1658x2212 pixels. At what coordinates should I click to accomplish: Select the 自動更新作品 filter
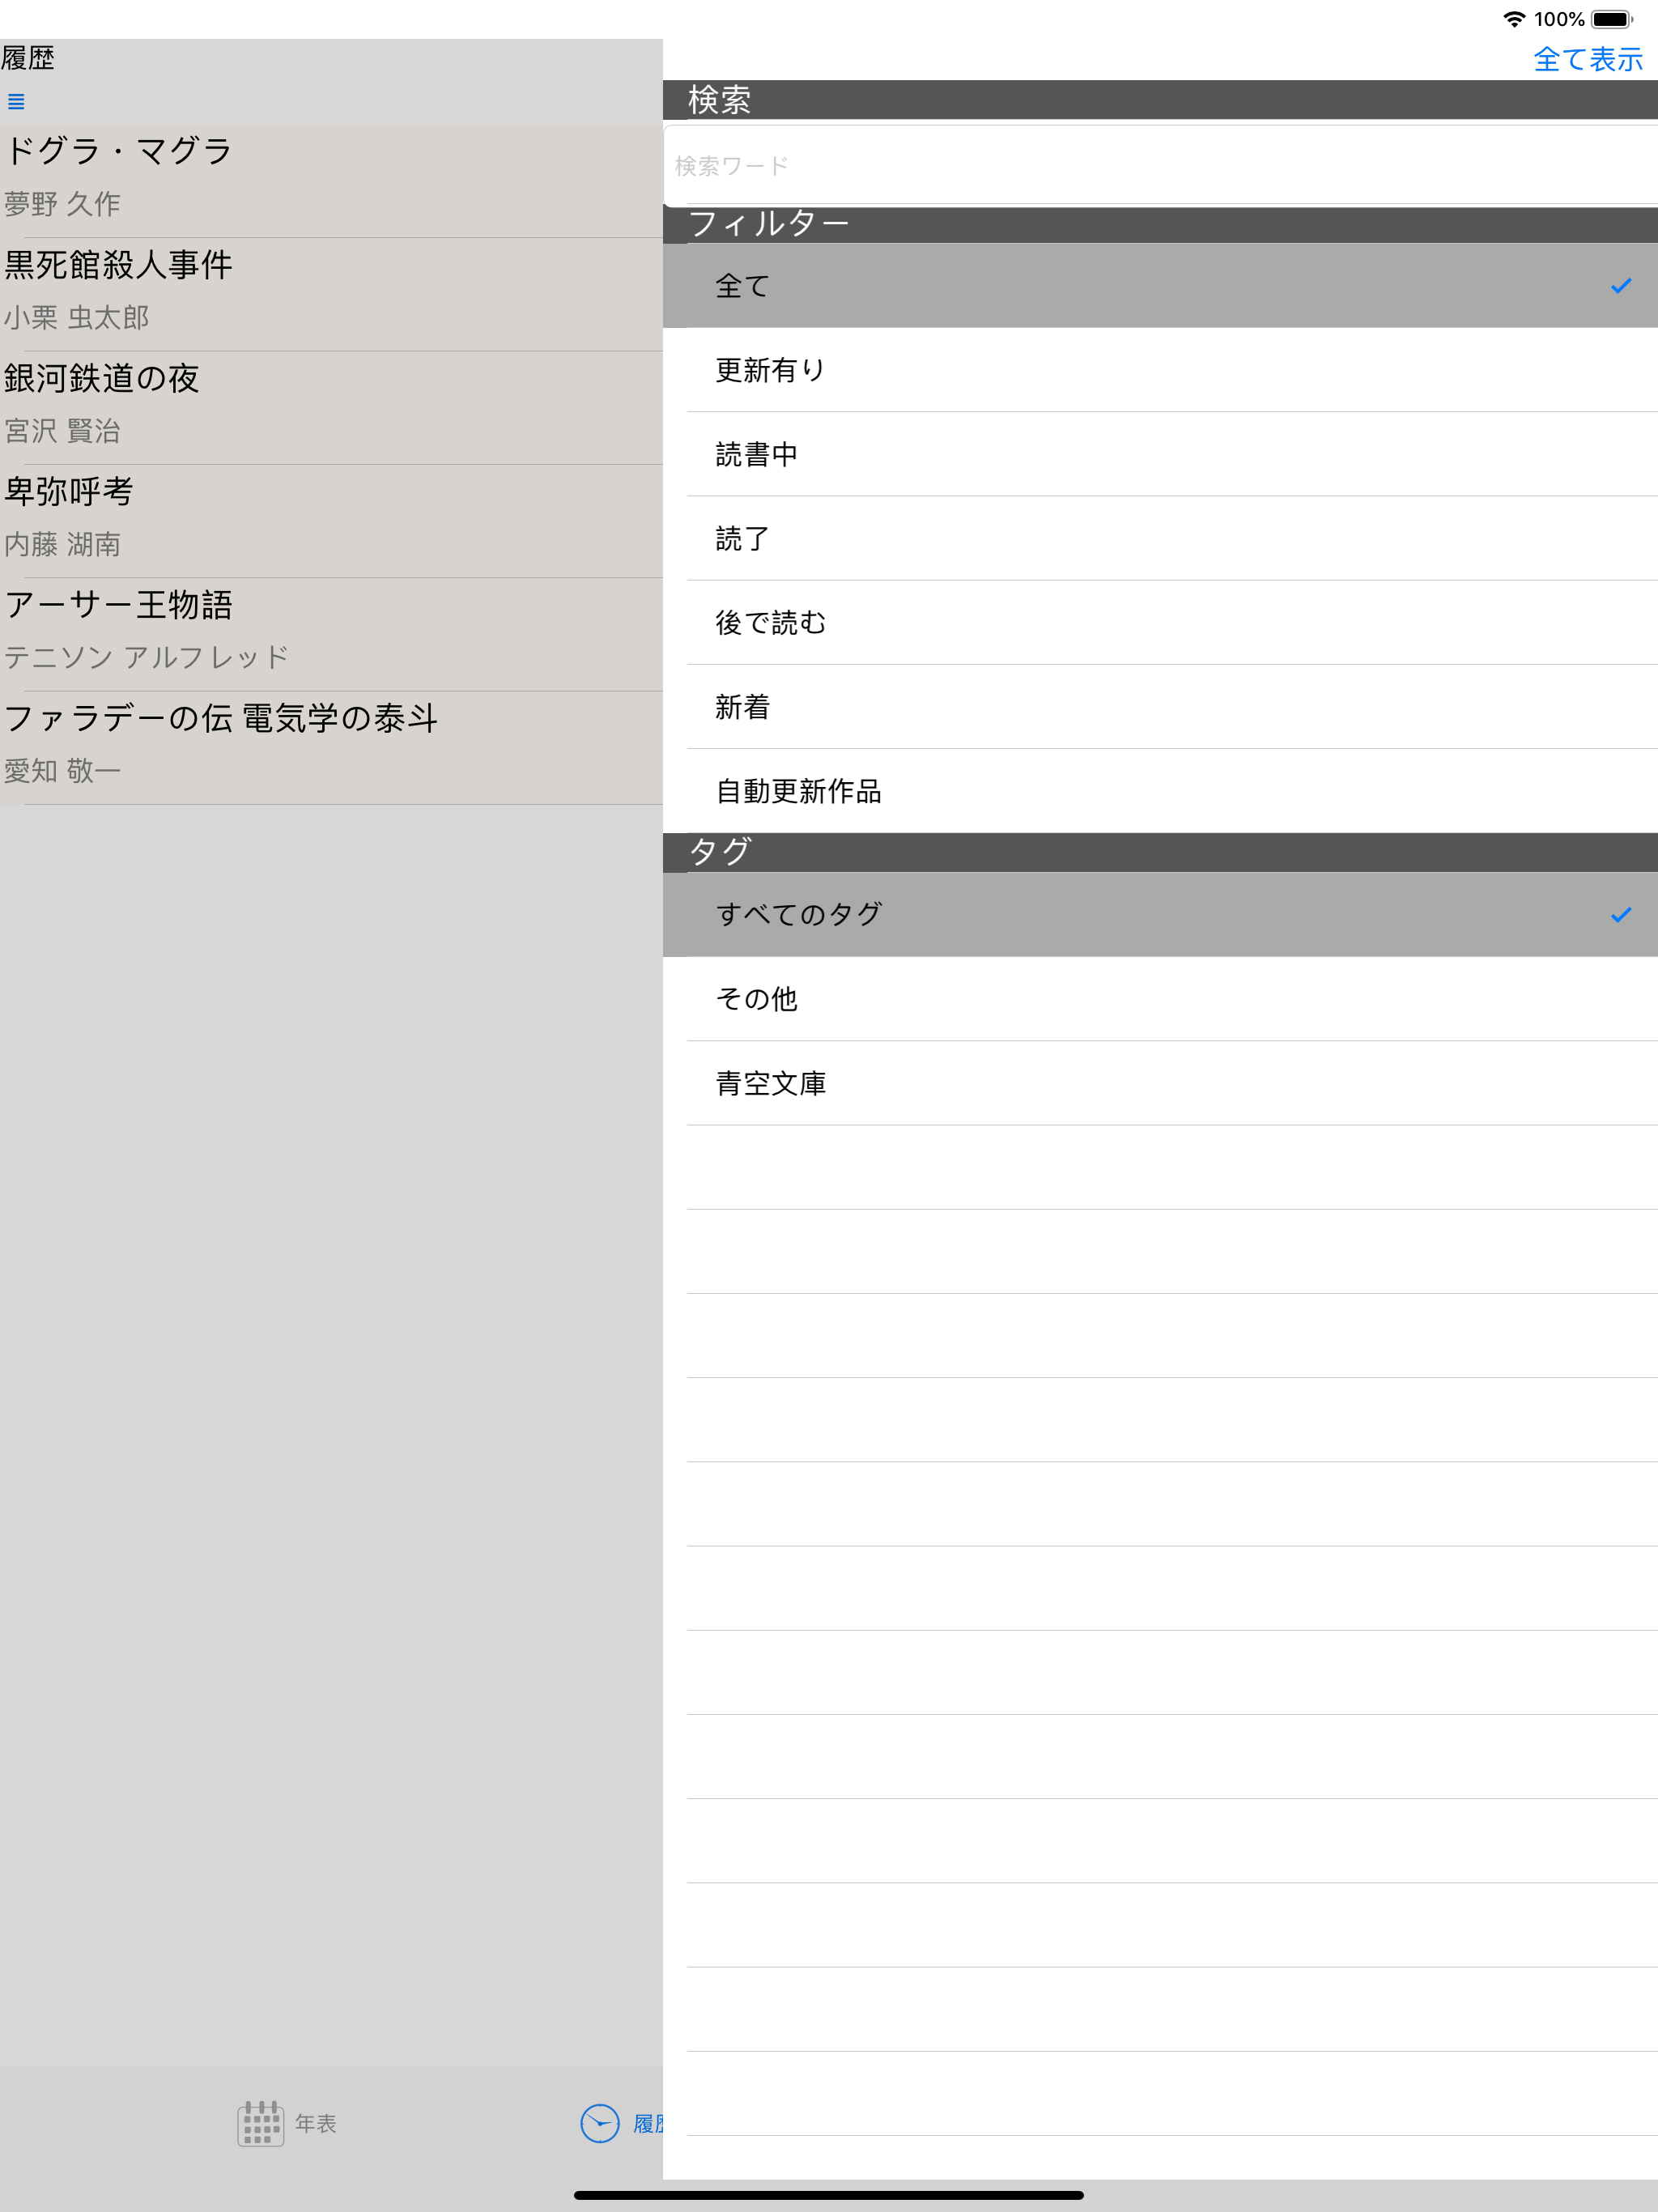(1160, 791)
